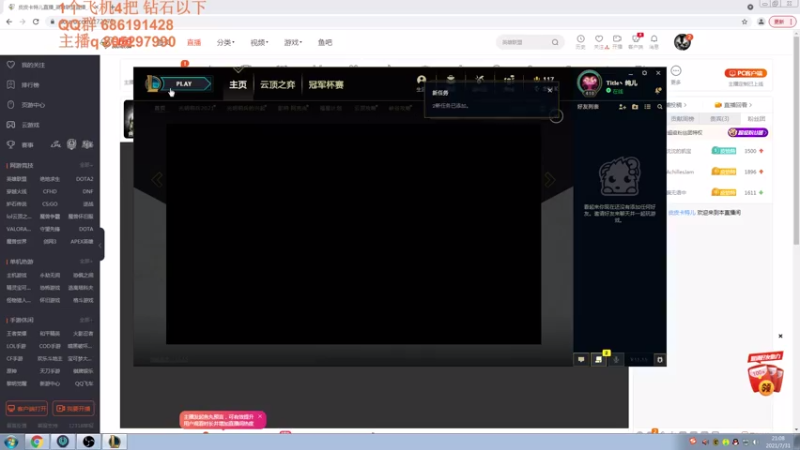Image resolution: width=800 pixels, height=450 pixels.
Task: Open the red envelope promotion icon
Action: (x=765, y=374)
